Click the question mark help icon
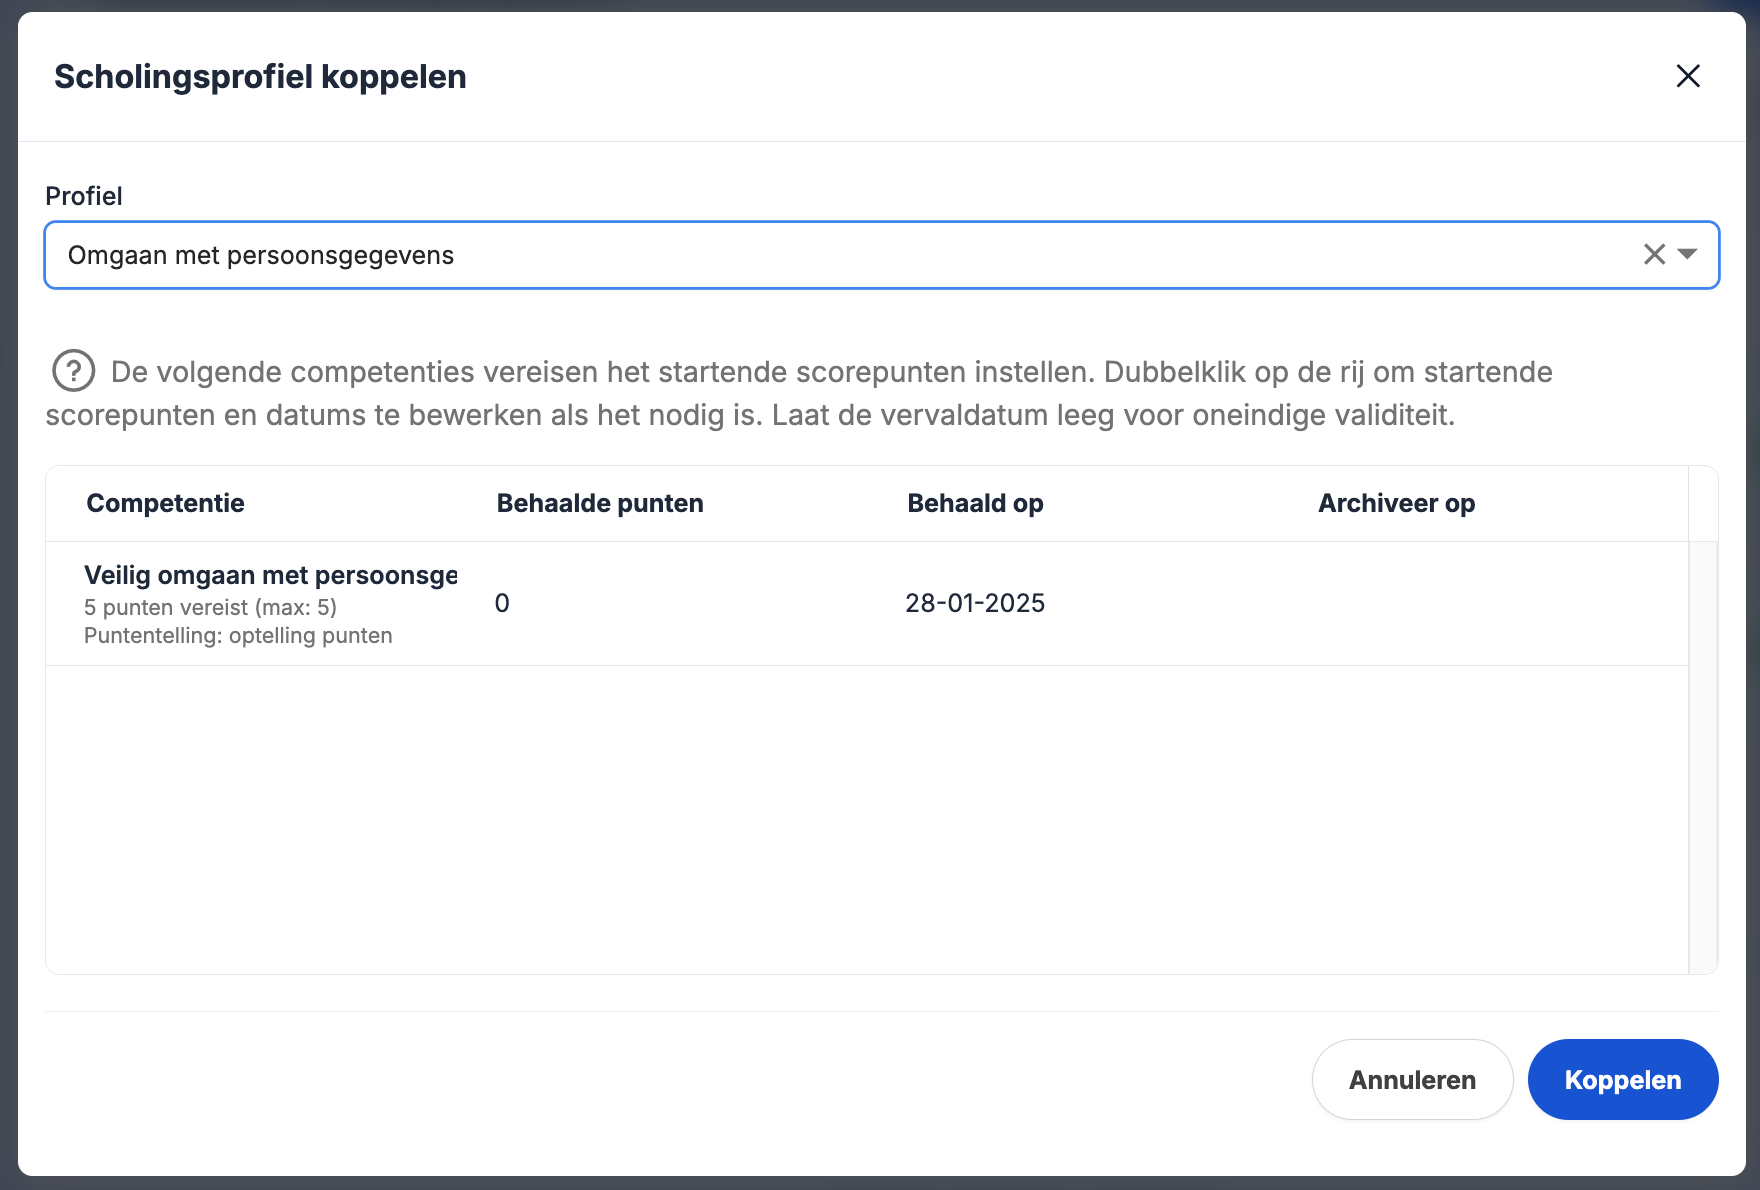This screenshot has height=1190, width=1760. click(x=73, y=371)
